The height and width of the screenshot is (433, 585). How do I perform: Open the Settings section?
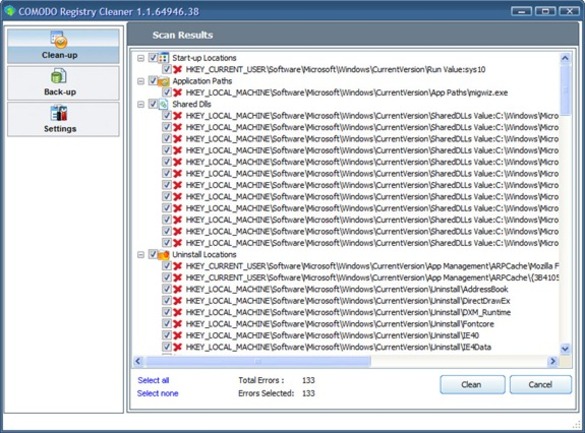(63, 119)
